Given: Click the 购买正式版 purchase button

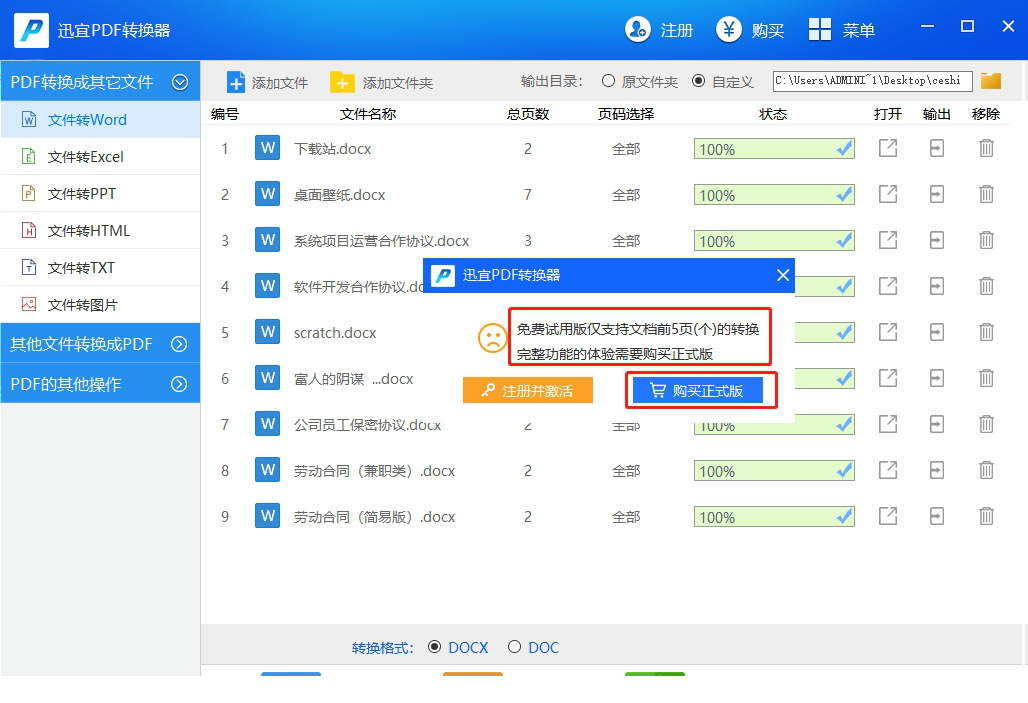Looking at the screenshot, I should (701, 390).
